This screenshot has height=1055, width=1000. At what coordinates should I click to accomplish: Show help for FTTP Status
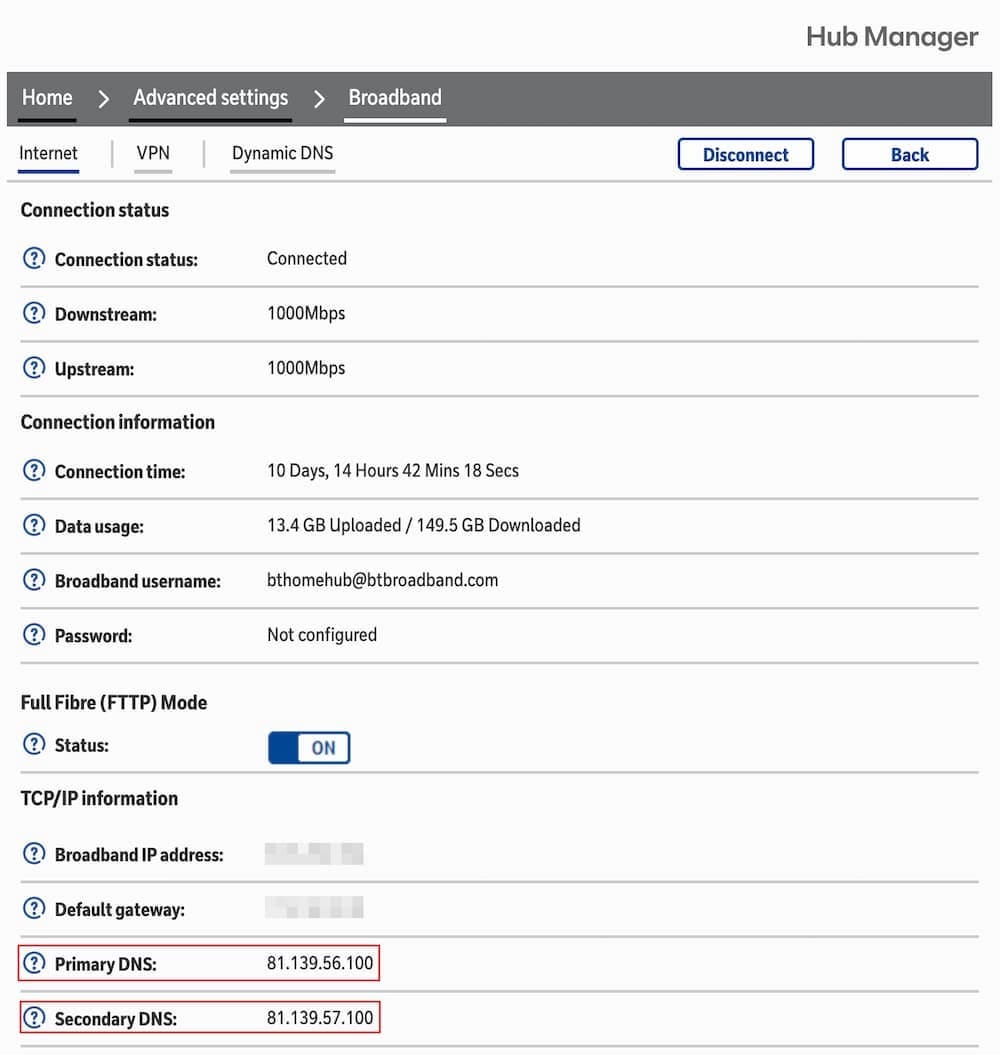click(34, 745)
